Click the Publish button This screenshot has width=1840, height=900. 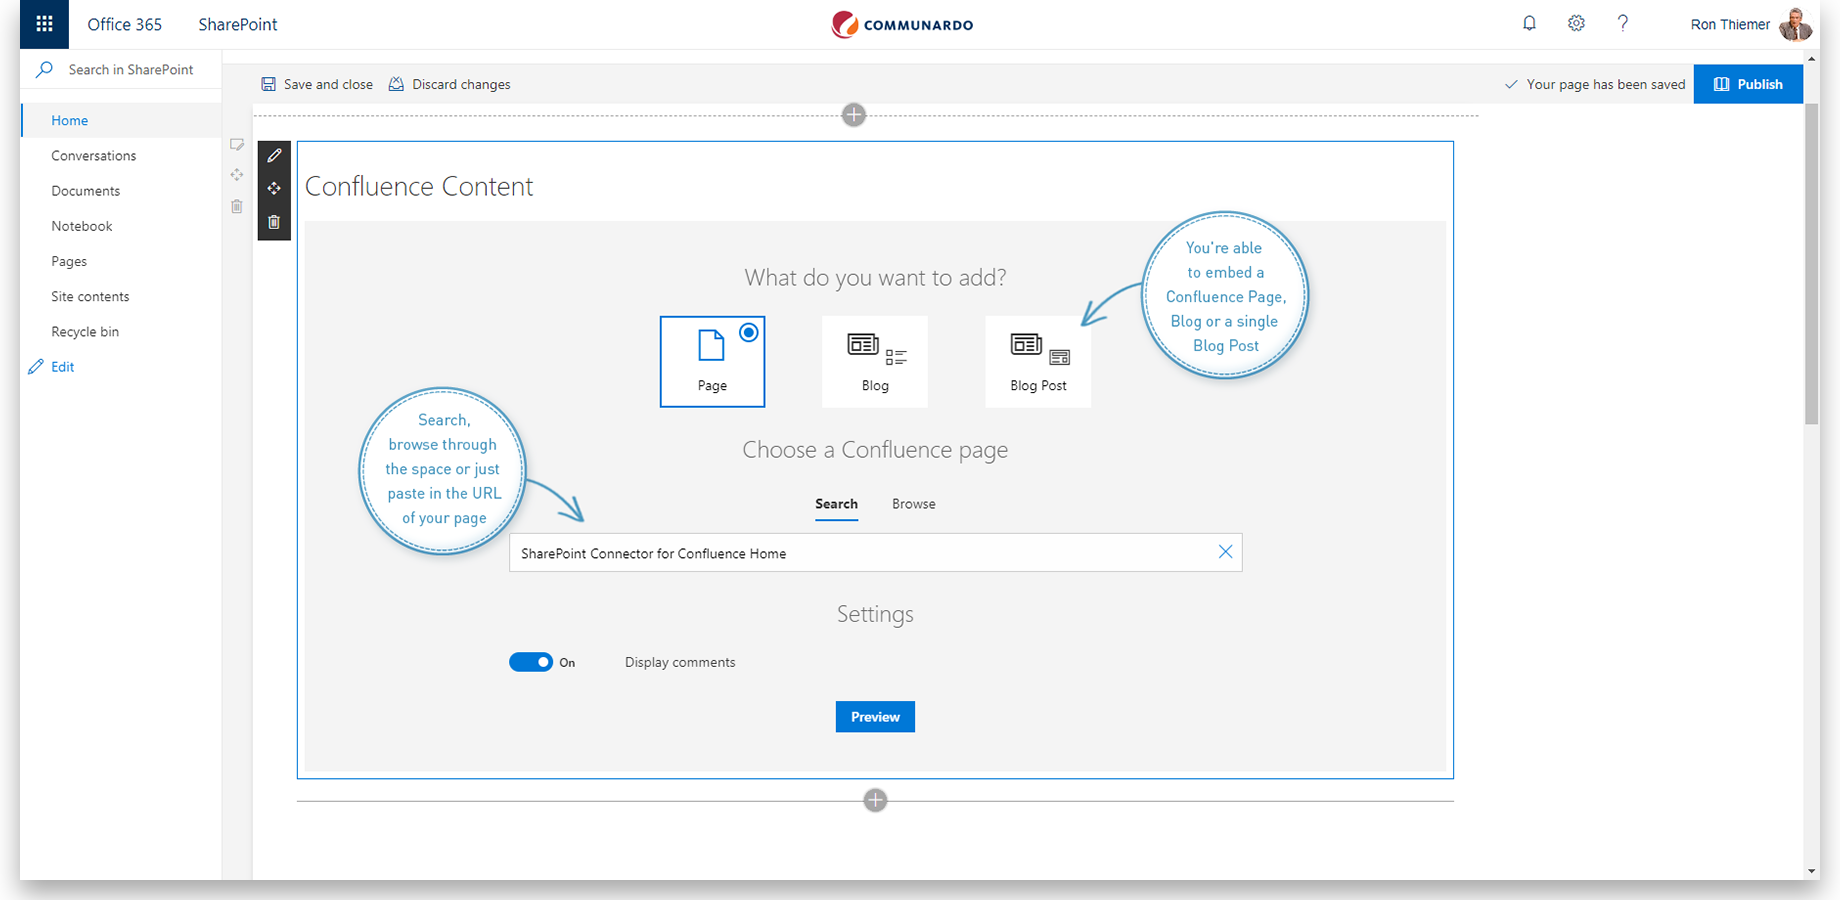[1748, 84]
